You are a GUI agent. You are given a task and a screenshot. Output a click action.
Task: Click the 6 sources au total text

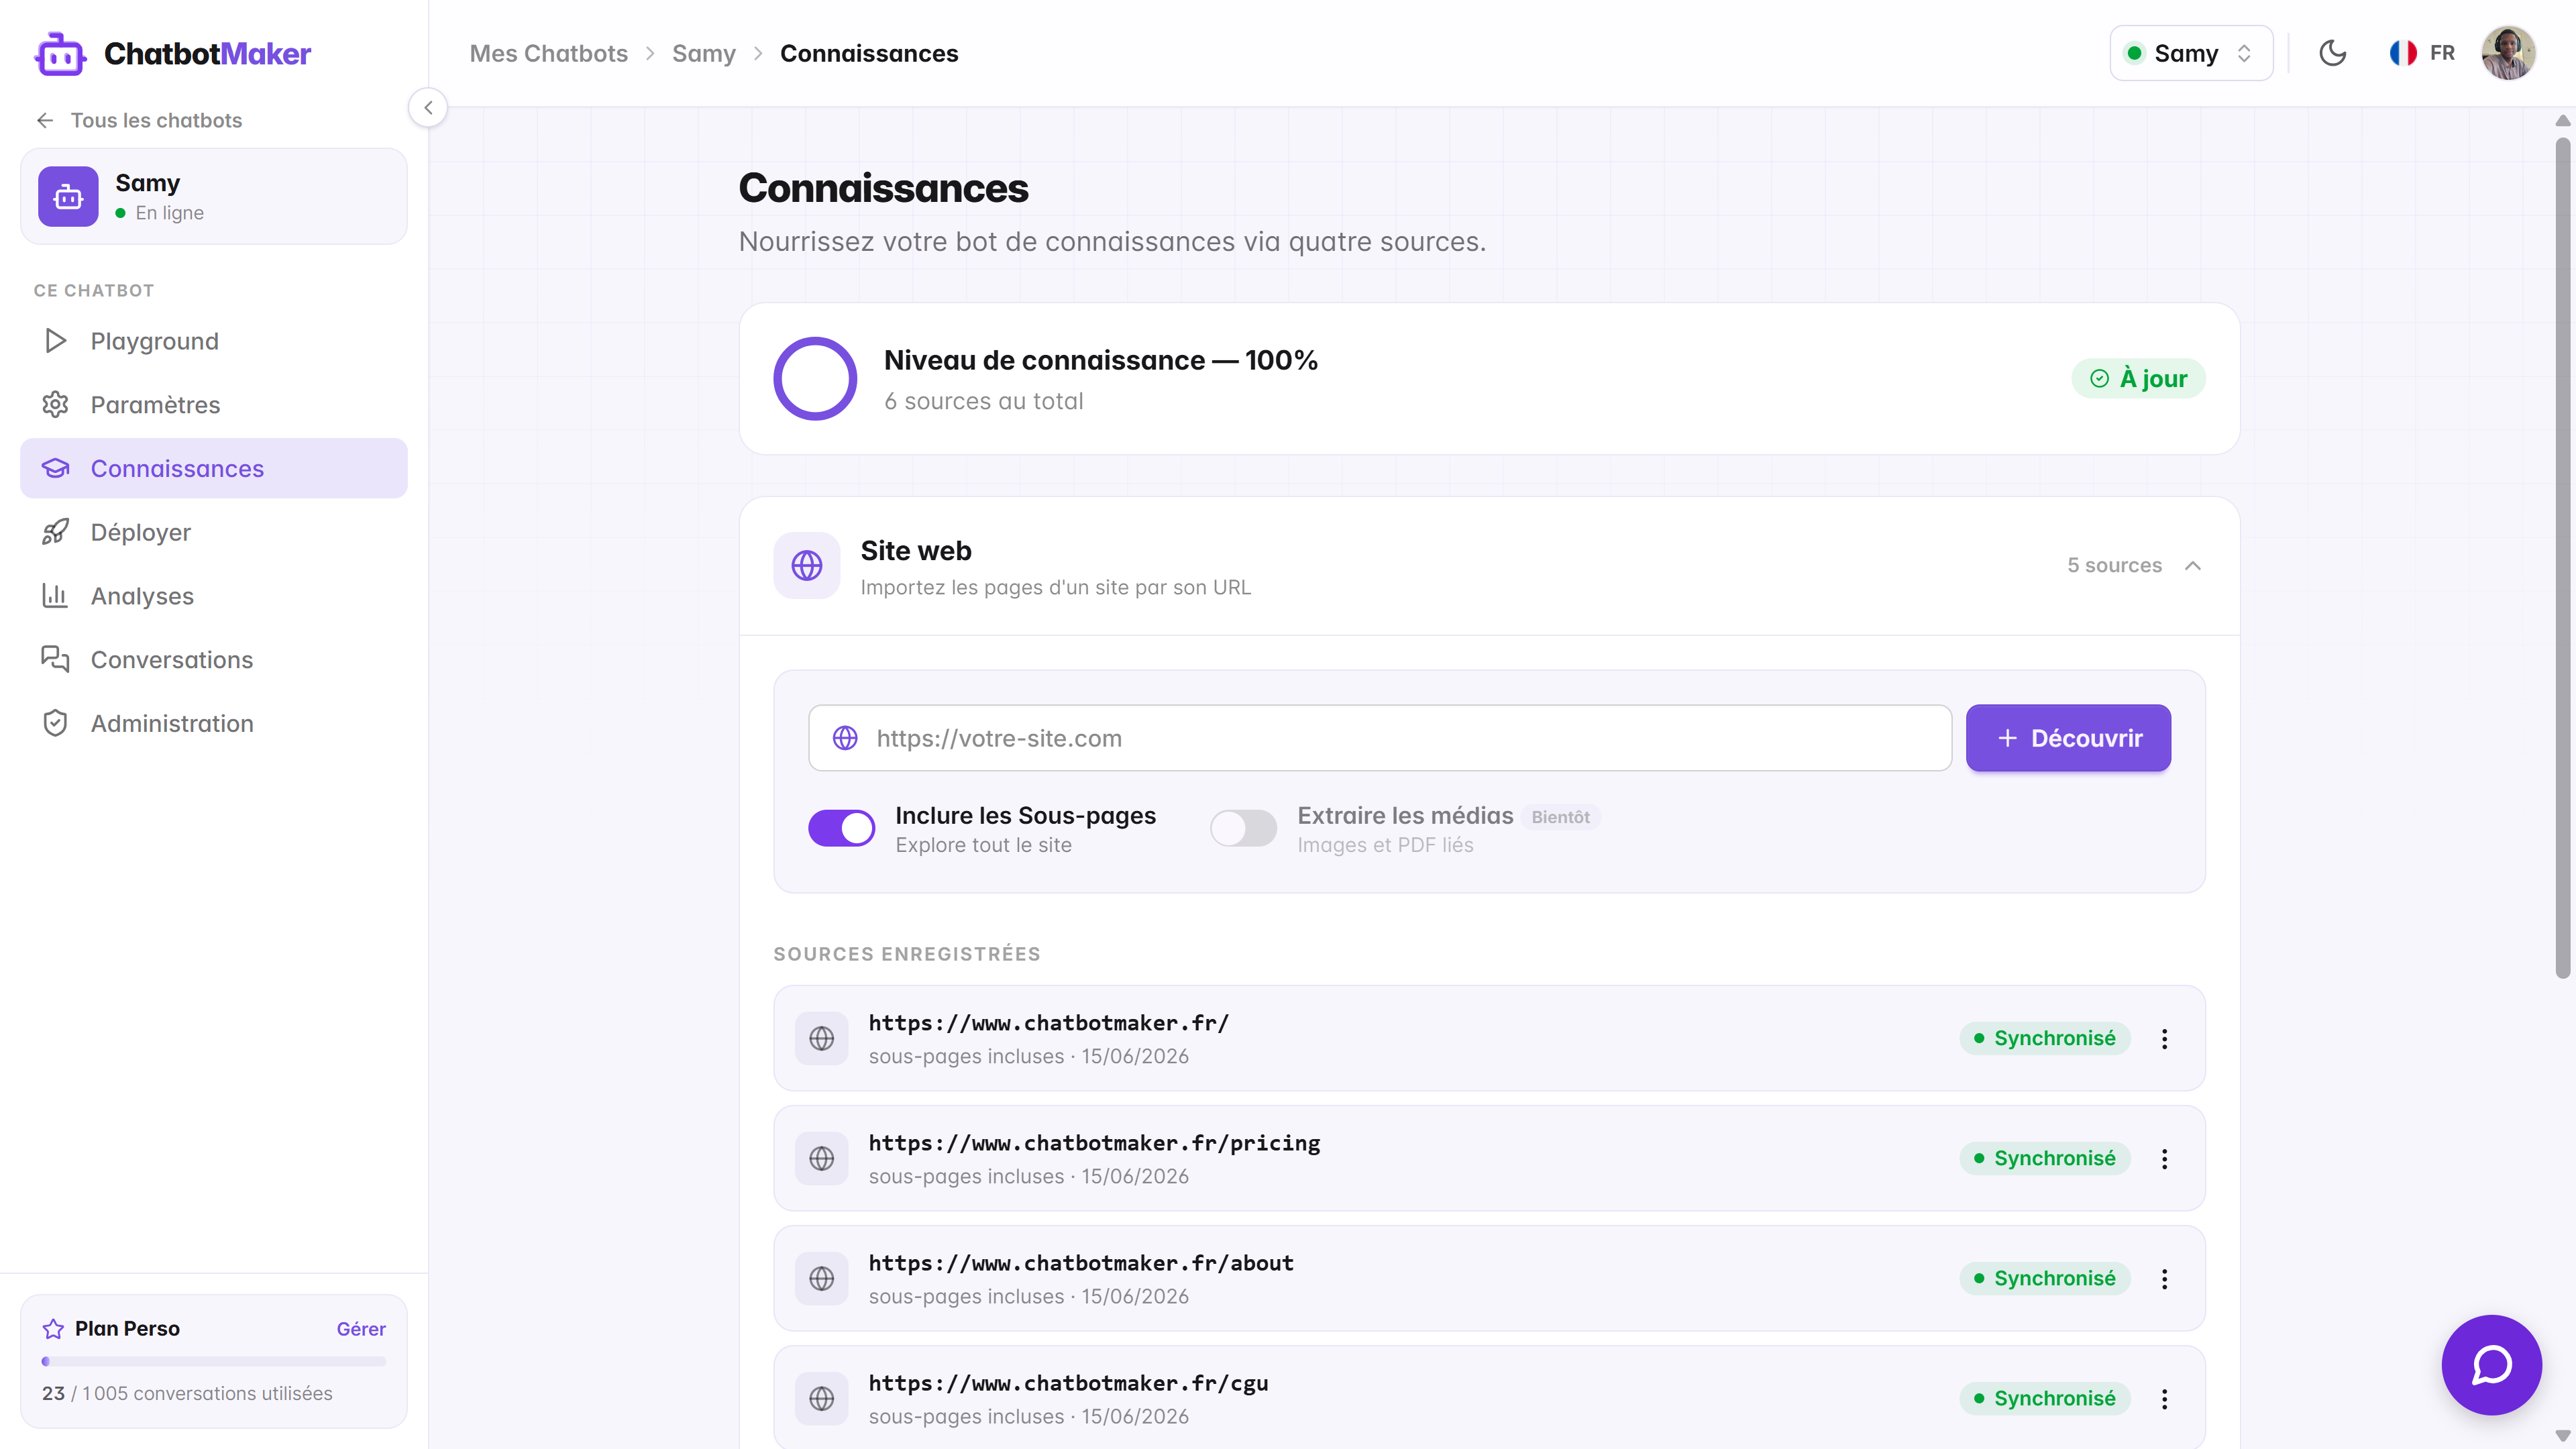point(983,401)
